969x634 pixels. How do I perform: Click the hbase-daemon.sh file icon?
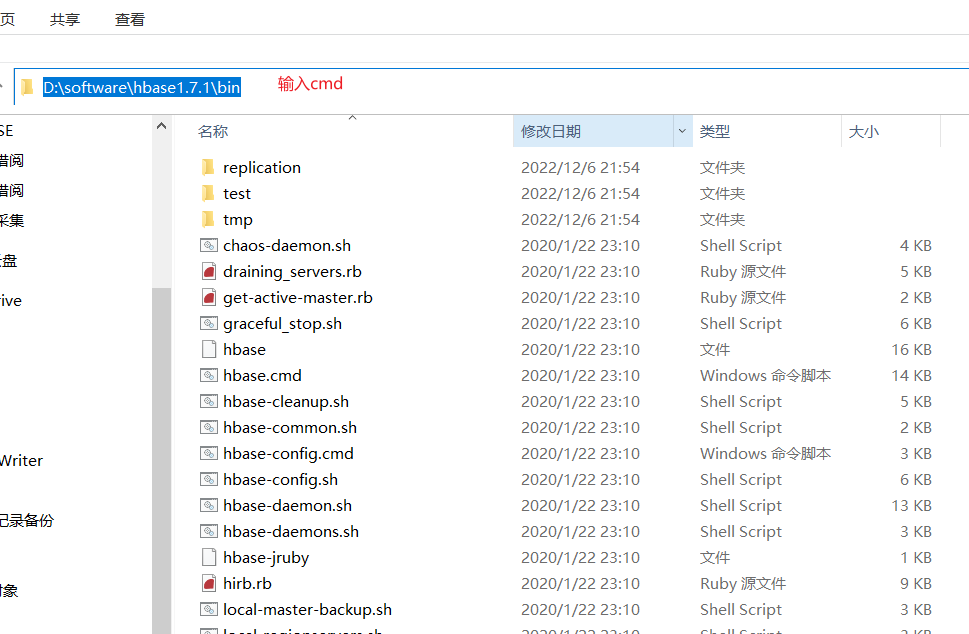[209, 505]
